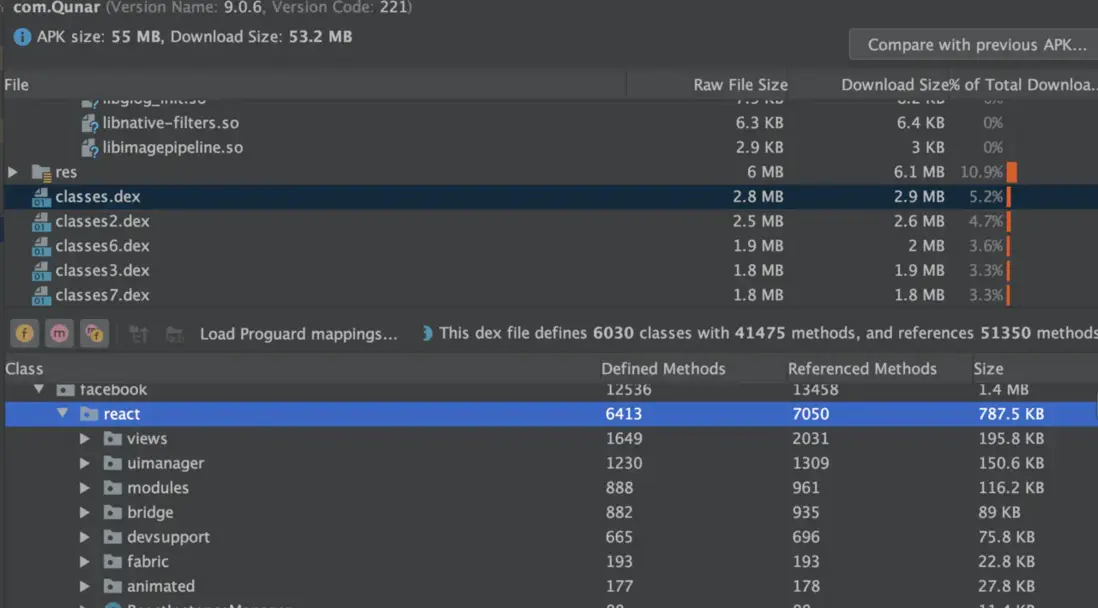The width and height of the screenshot is (1098, 608).
Task: Click the APK size info icon
Action: [22, 37]
